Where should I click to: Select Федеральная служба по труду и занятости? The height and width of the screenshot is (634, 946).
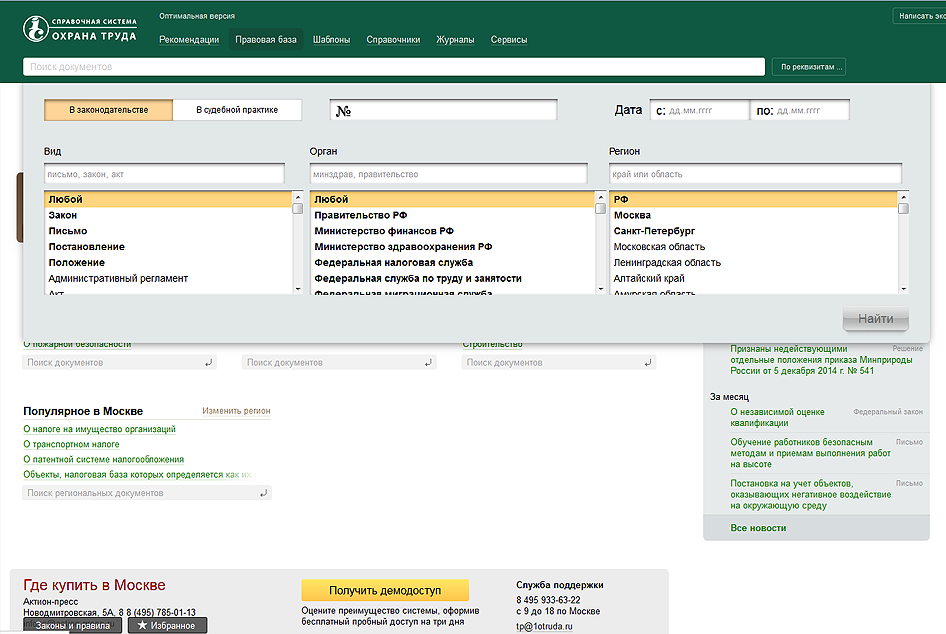click(452, 278)
